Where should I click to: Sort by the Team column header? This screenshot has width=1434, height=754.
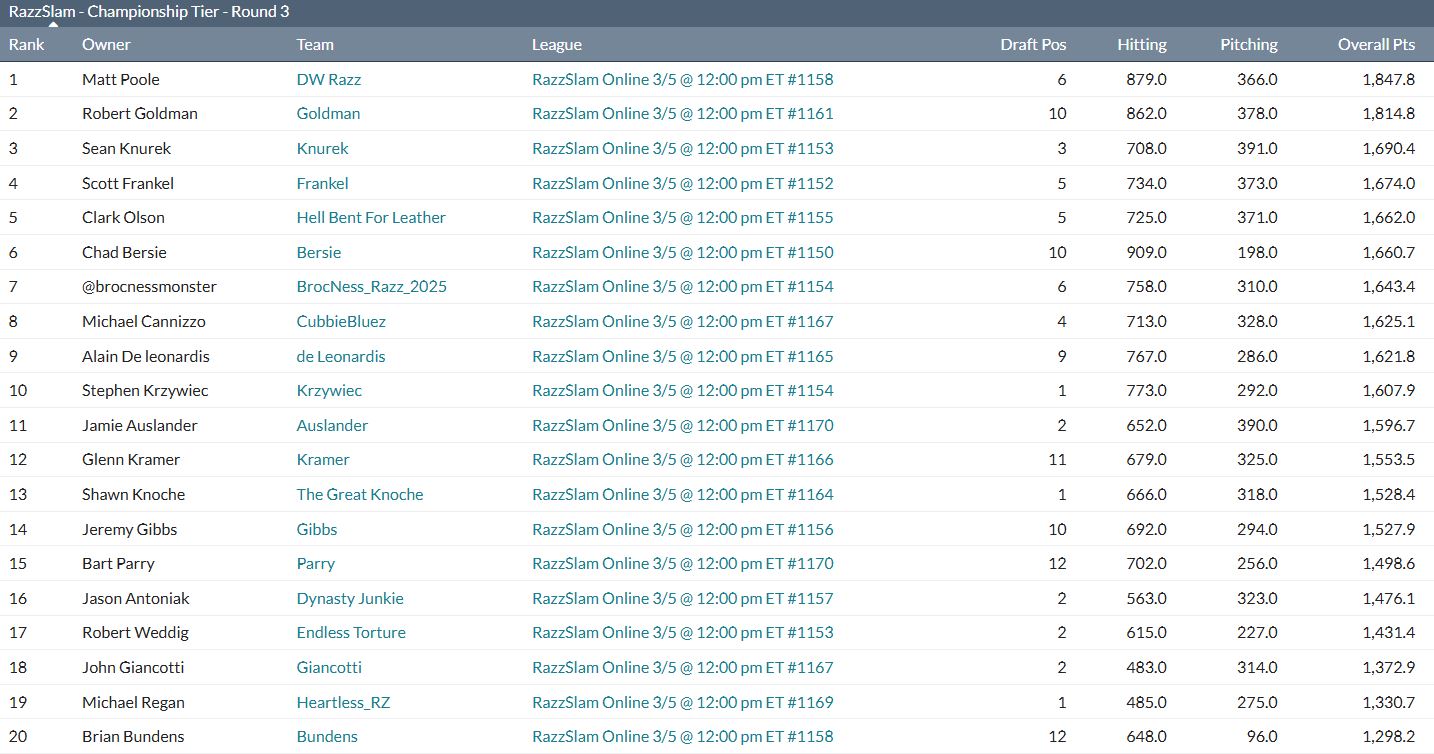tap(315, 44)
